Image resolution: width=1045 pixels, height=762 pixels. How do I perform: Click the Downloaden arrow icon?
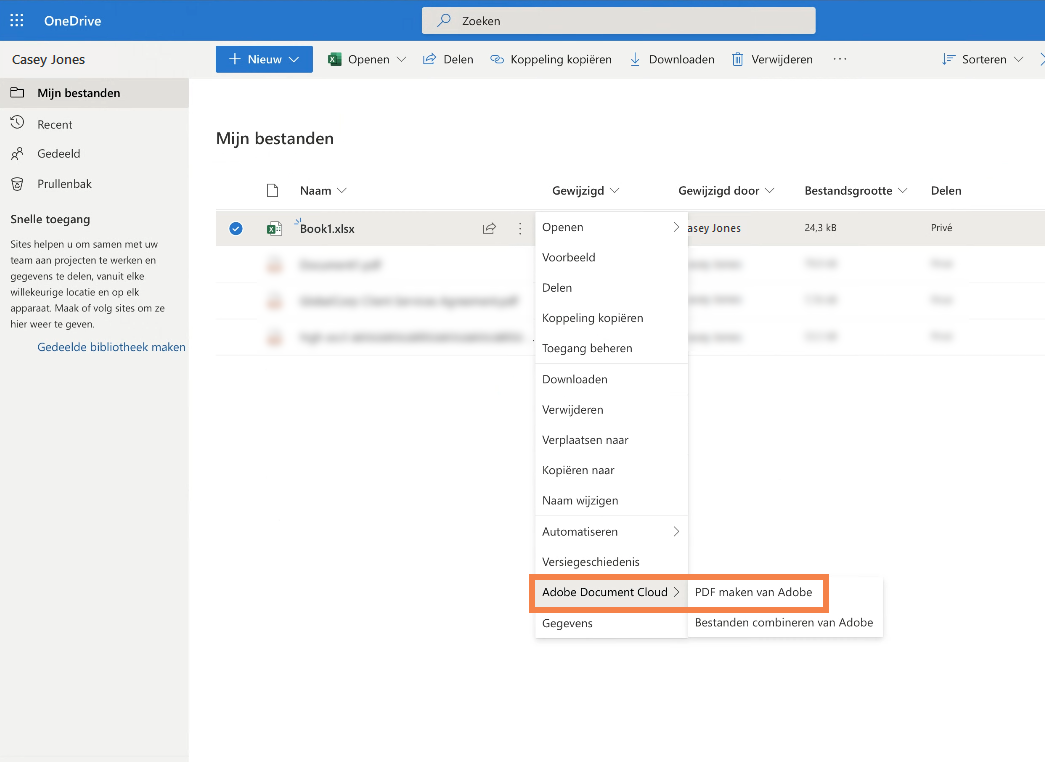[635, 59]
